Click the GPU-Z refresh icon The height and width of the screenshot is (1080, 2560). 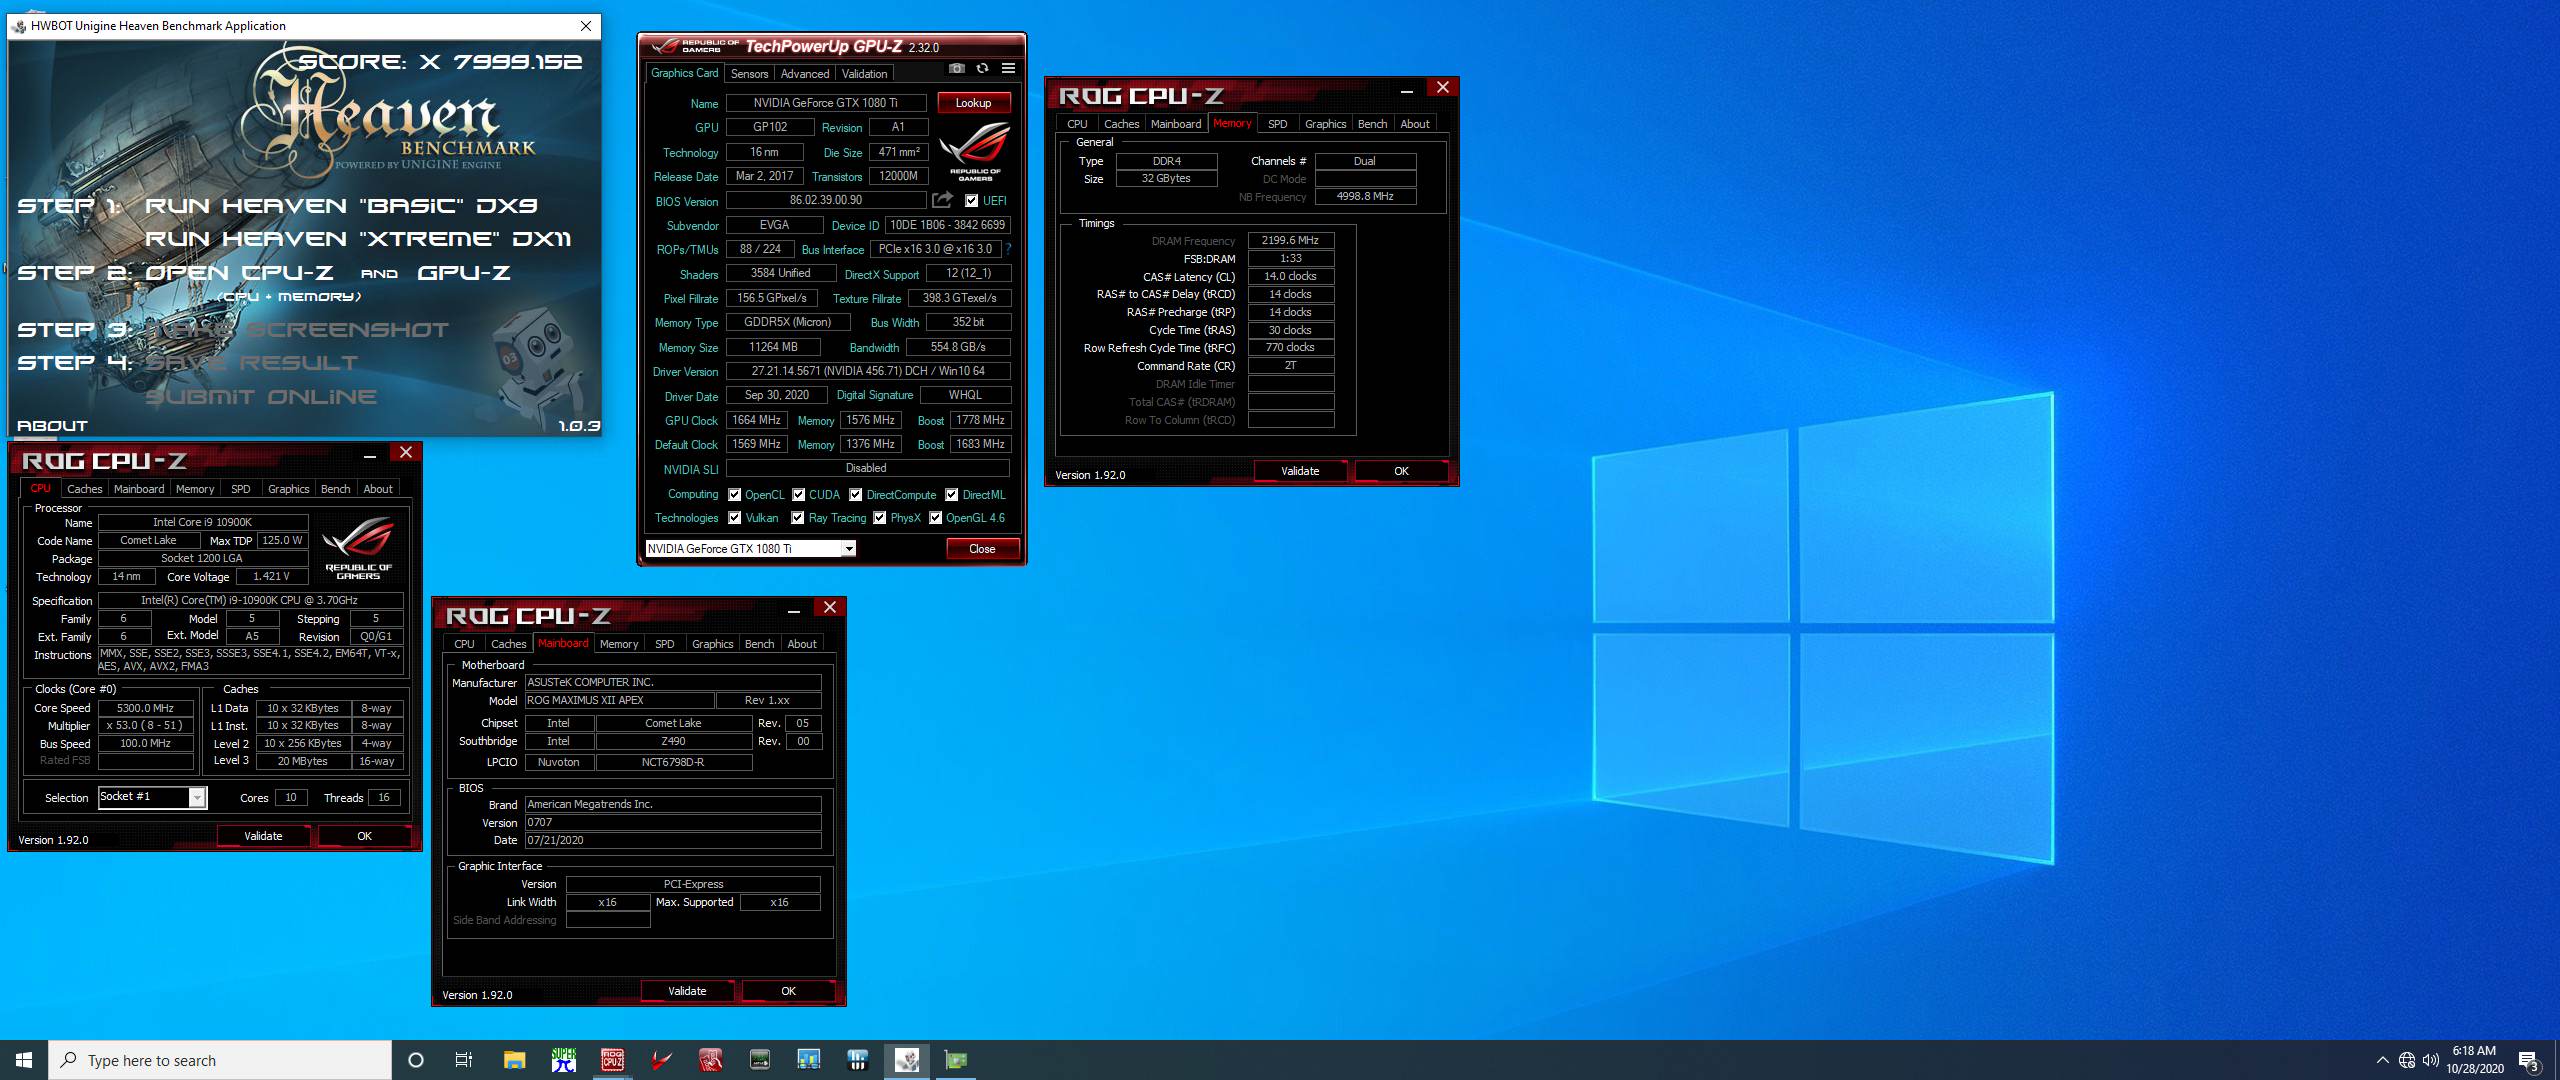click(x=982, y=68)
